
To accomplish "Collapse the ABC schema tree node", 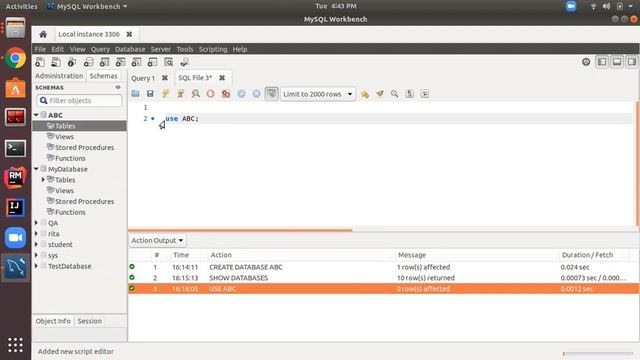I will pyautogui.click(x=36, y=115).
